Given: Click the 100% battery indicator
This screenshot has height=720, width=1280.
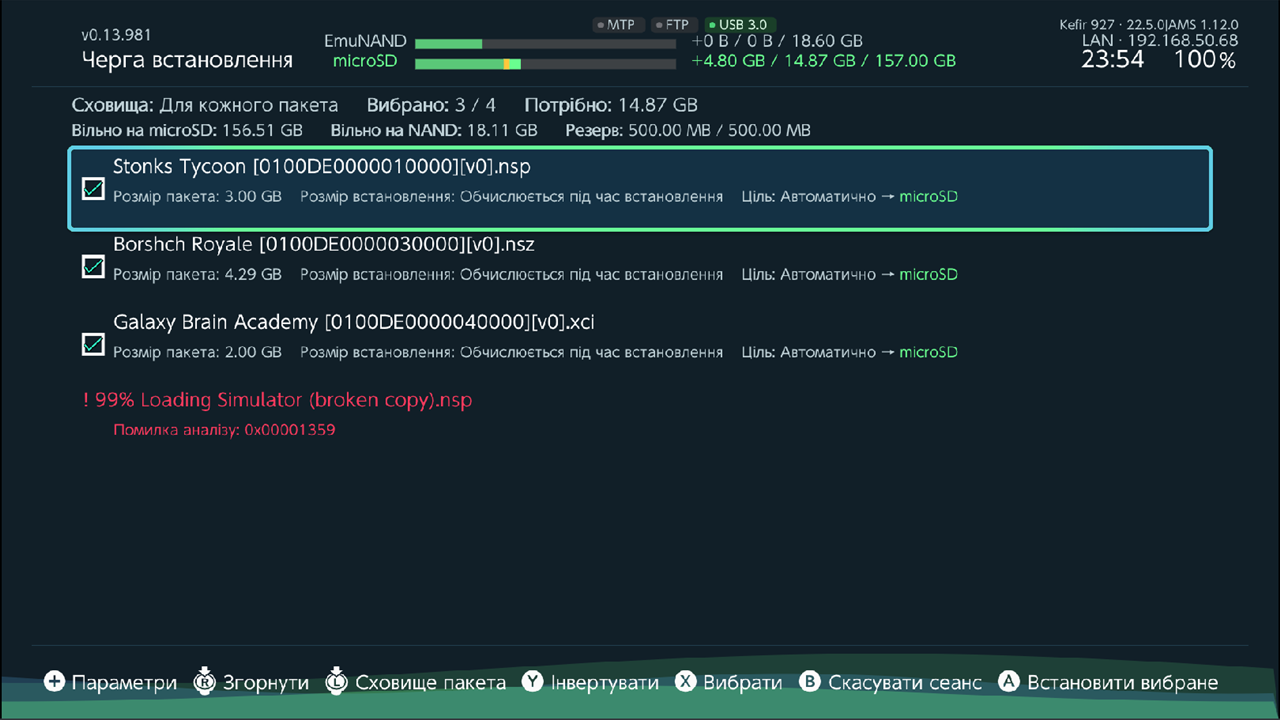Looking at the screenshot, I should [x=1205, y=60].
